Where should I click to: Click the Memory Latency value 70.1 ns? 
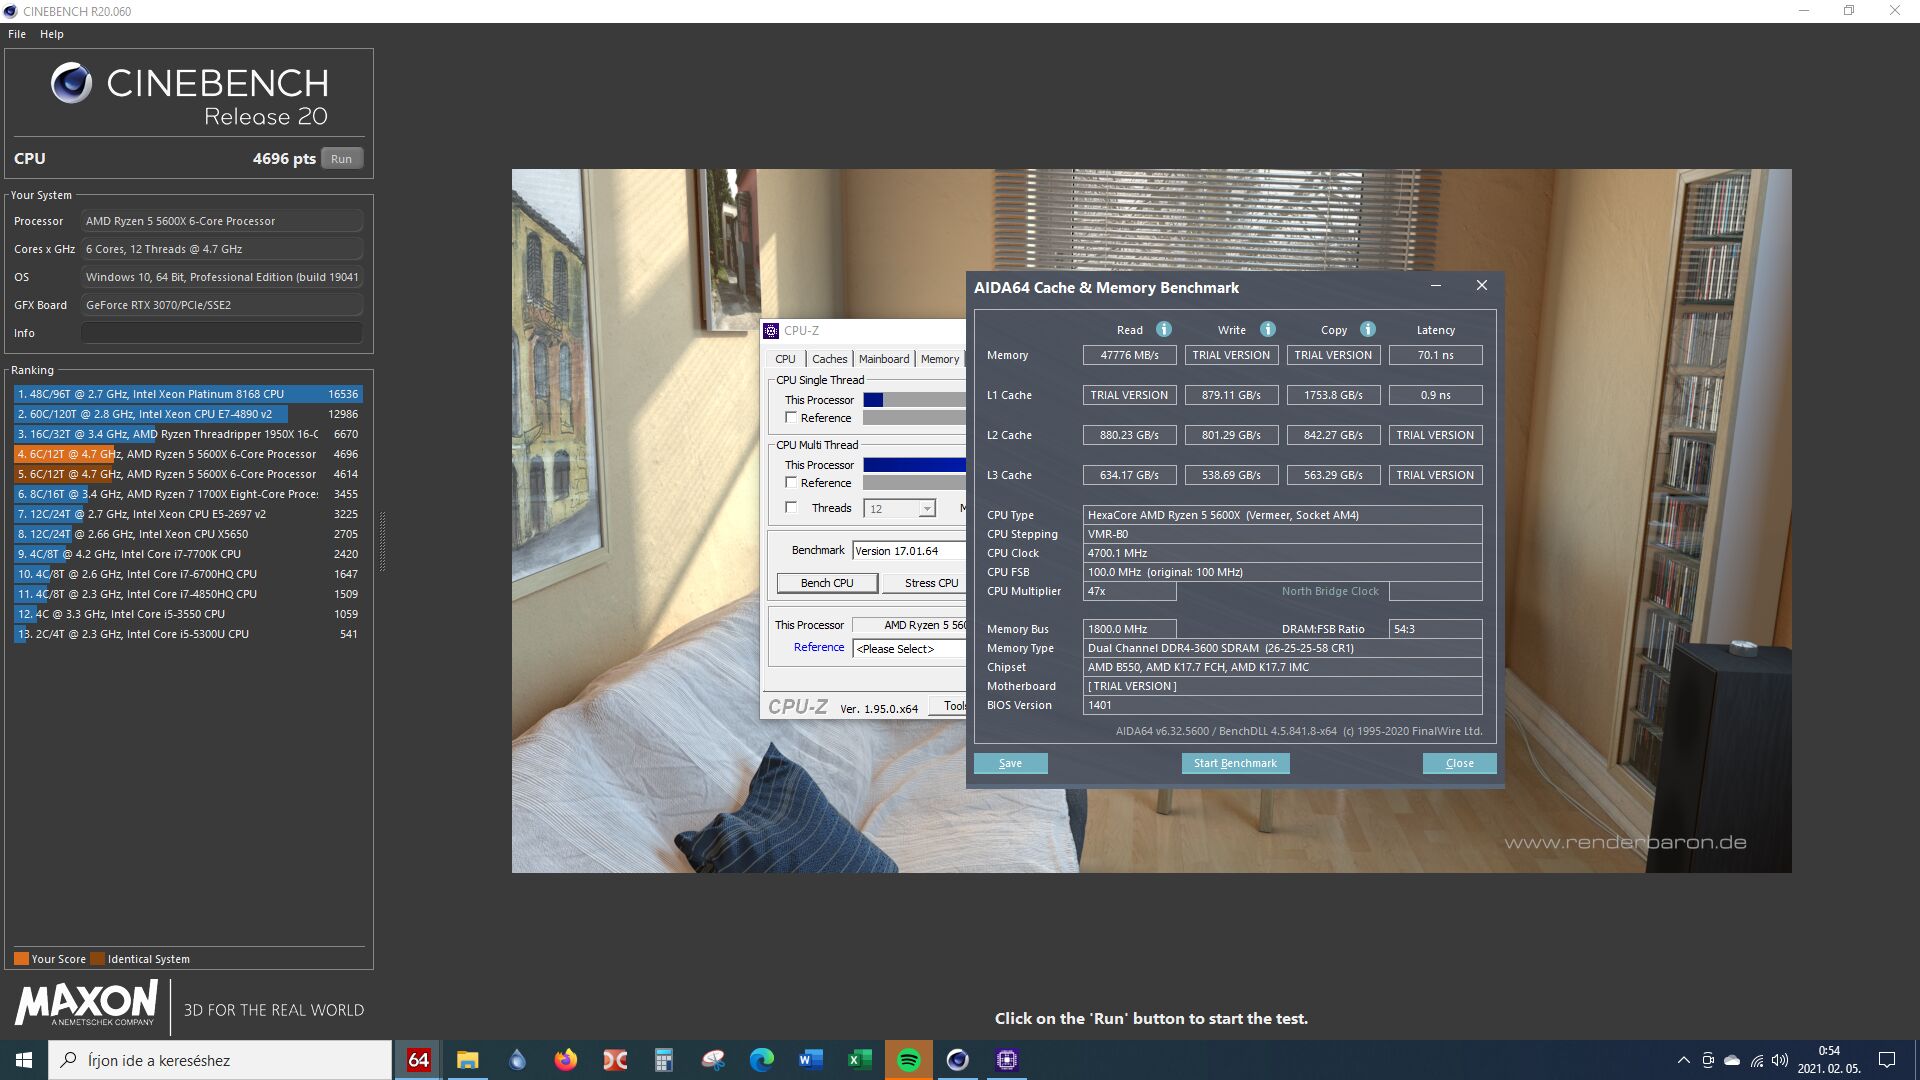click(x=1435, y=355)
